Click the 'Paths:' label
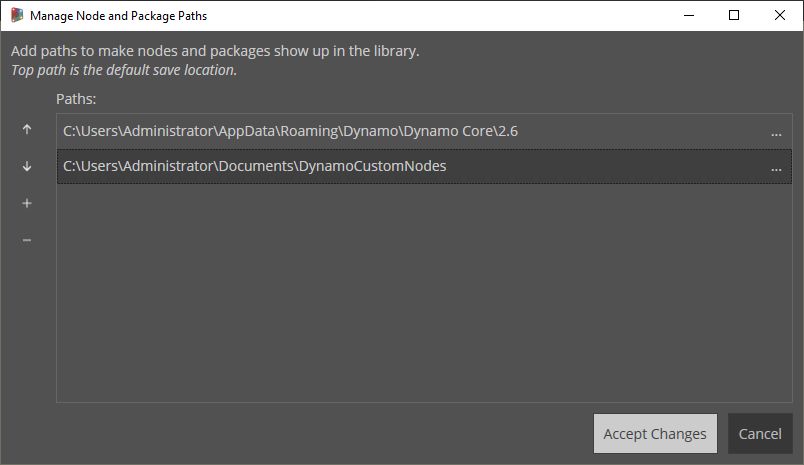 coord(76,99)
